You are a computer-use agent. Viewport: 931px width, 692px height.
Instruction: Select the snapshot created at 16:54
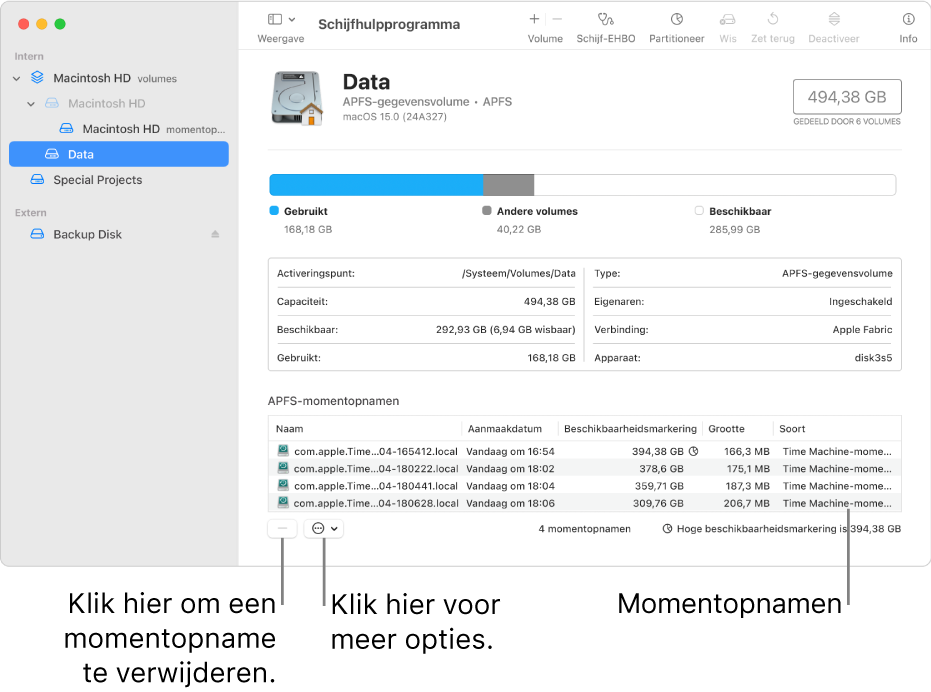(510, 451)
